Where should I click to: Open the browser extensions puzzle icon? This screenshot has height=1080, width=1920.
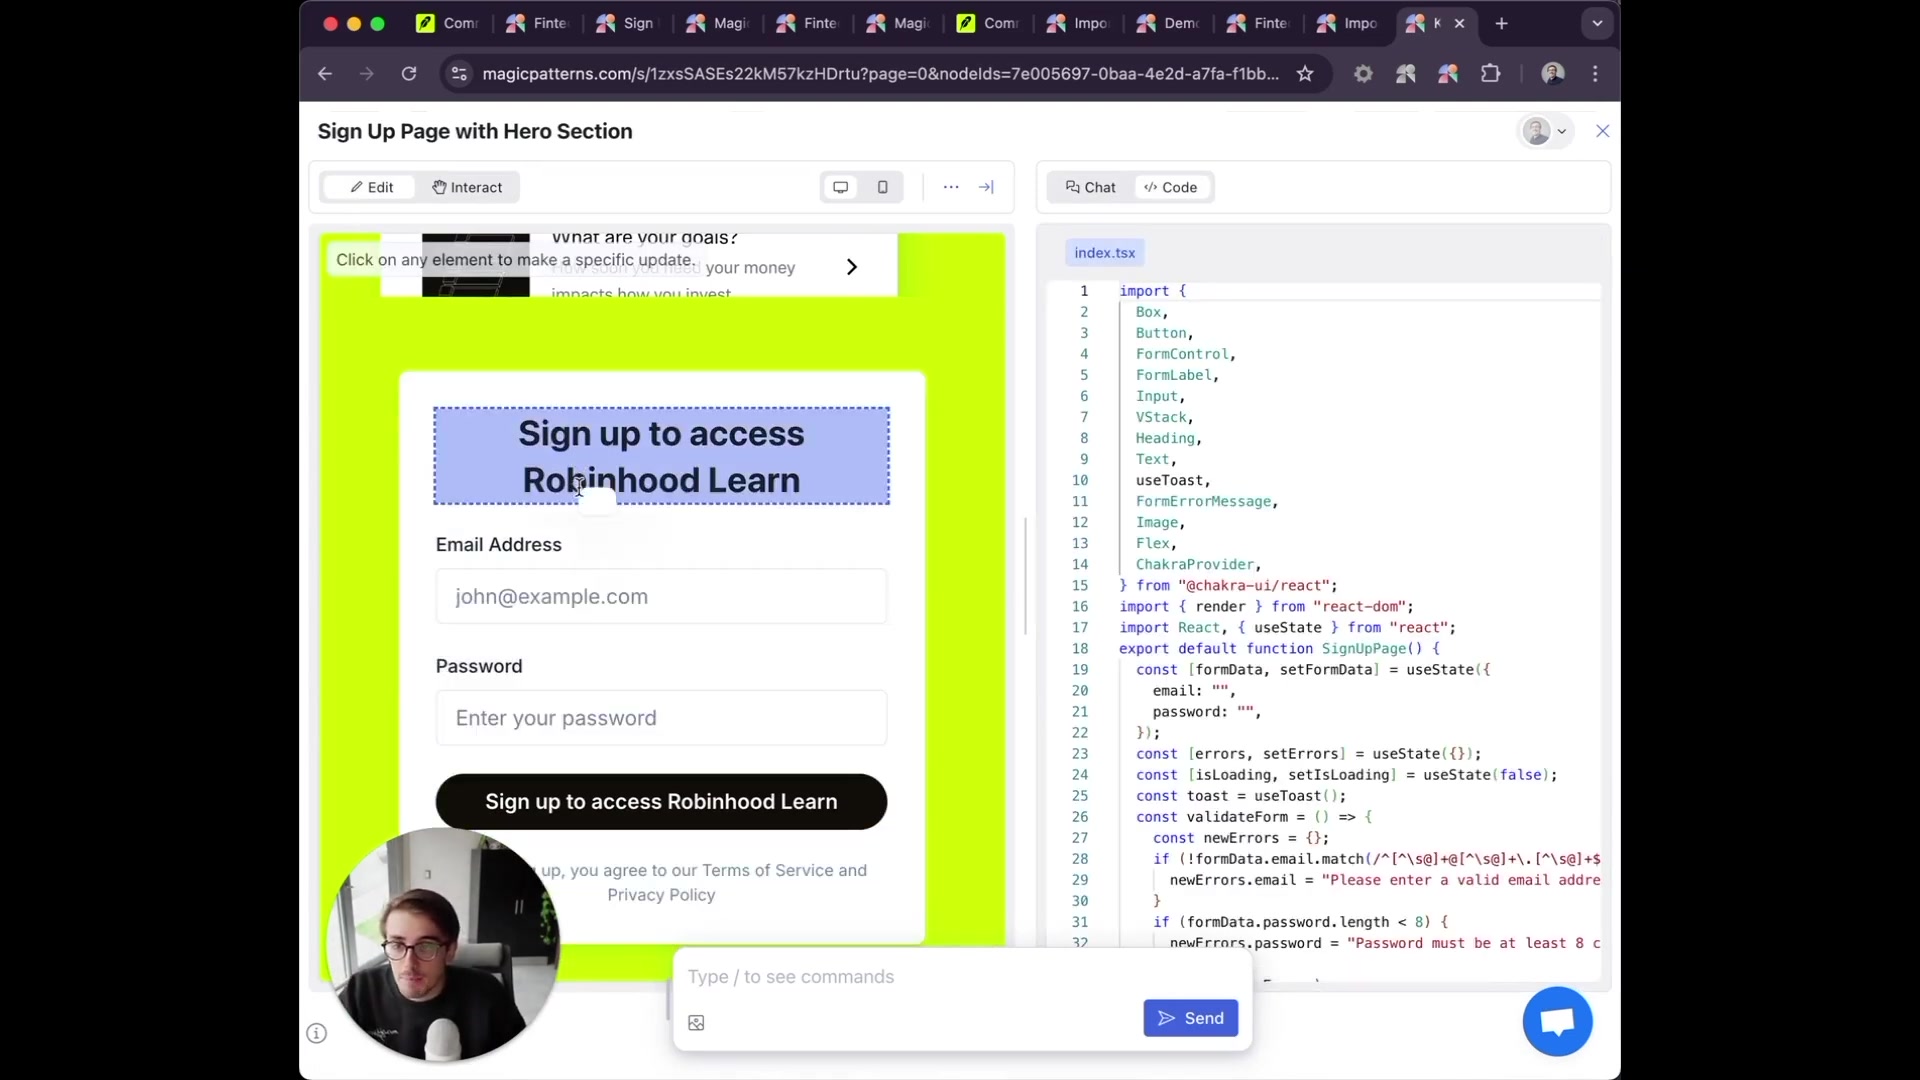coord(1490,73)
